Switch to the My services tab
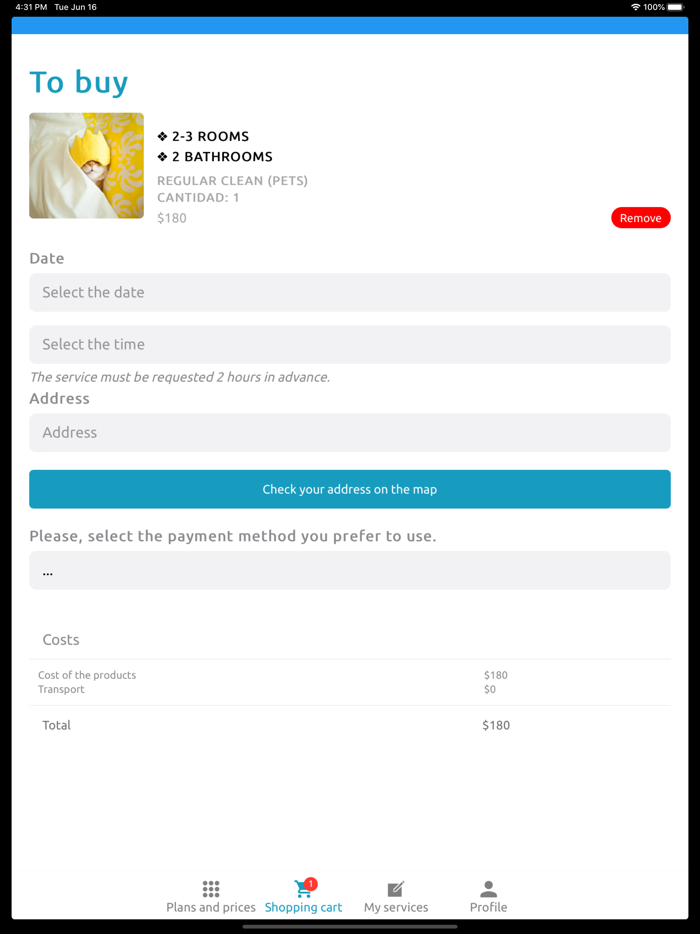The width and height of the screenshot is (700, 934). coord(396,907)
